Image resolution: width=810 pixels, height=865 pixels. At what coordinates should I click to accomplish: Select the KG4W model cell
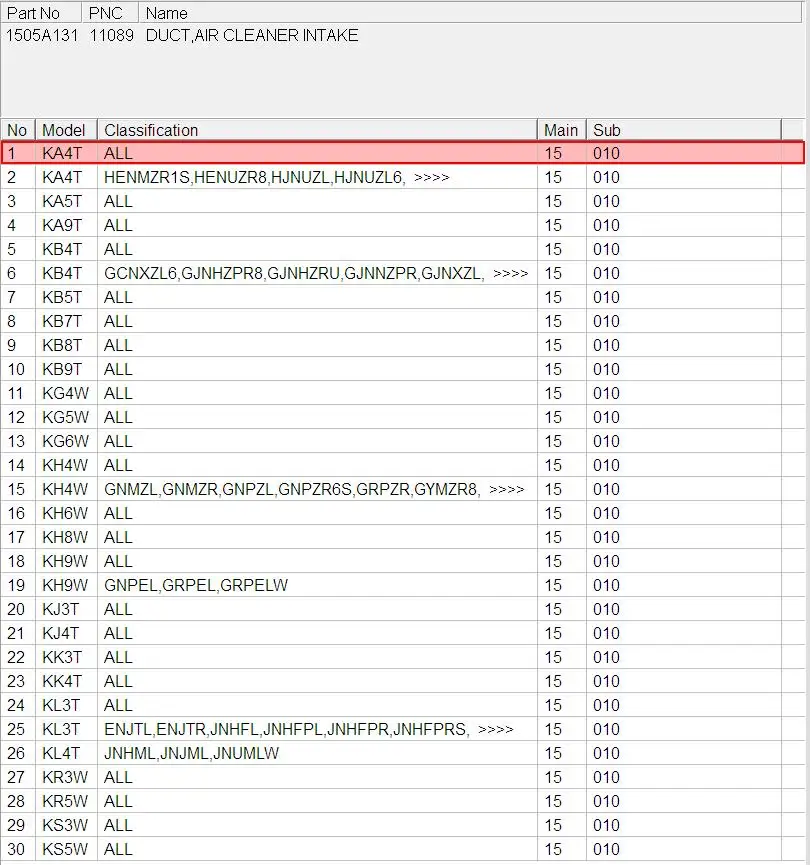tap(65, 393)
